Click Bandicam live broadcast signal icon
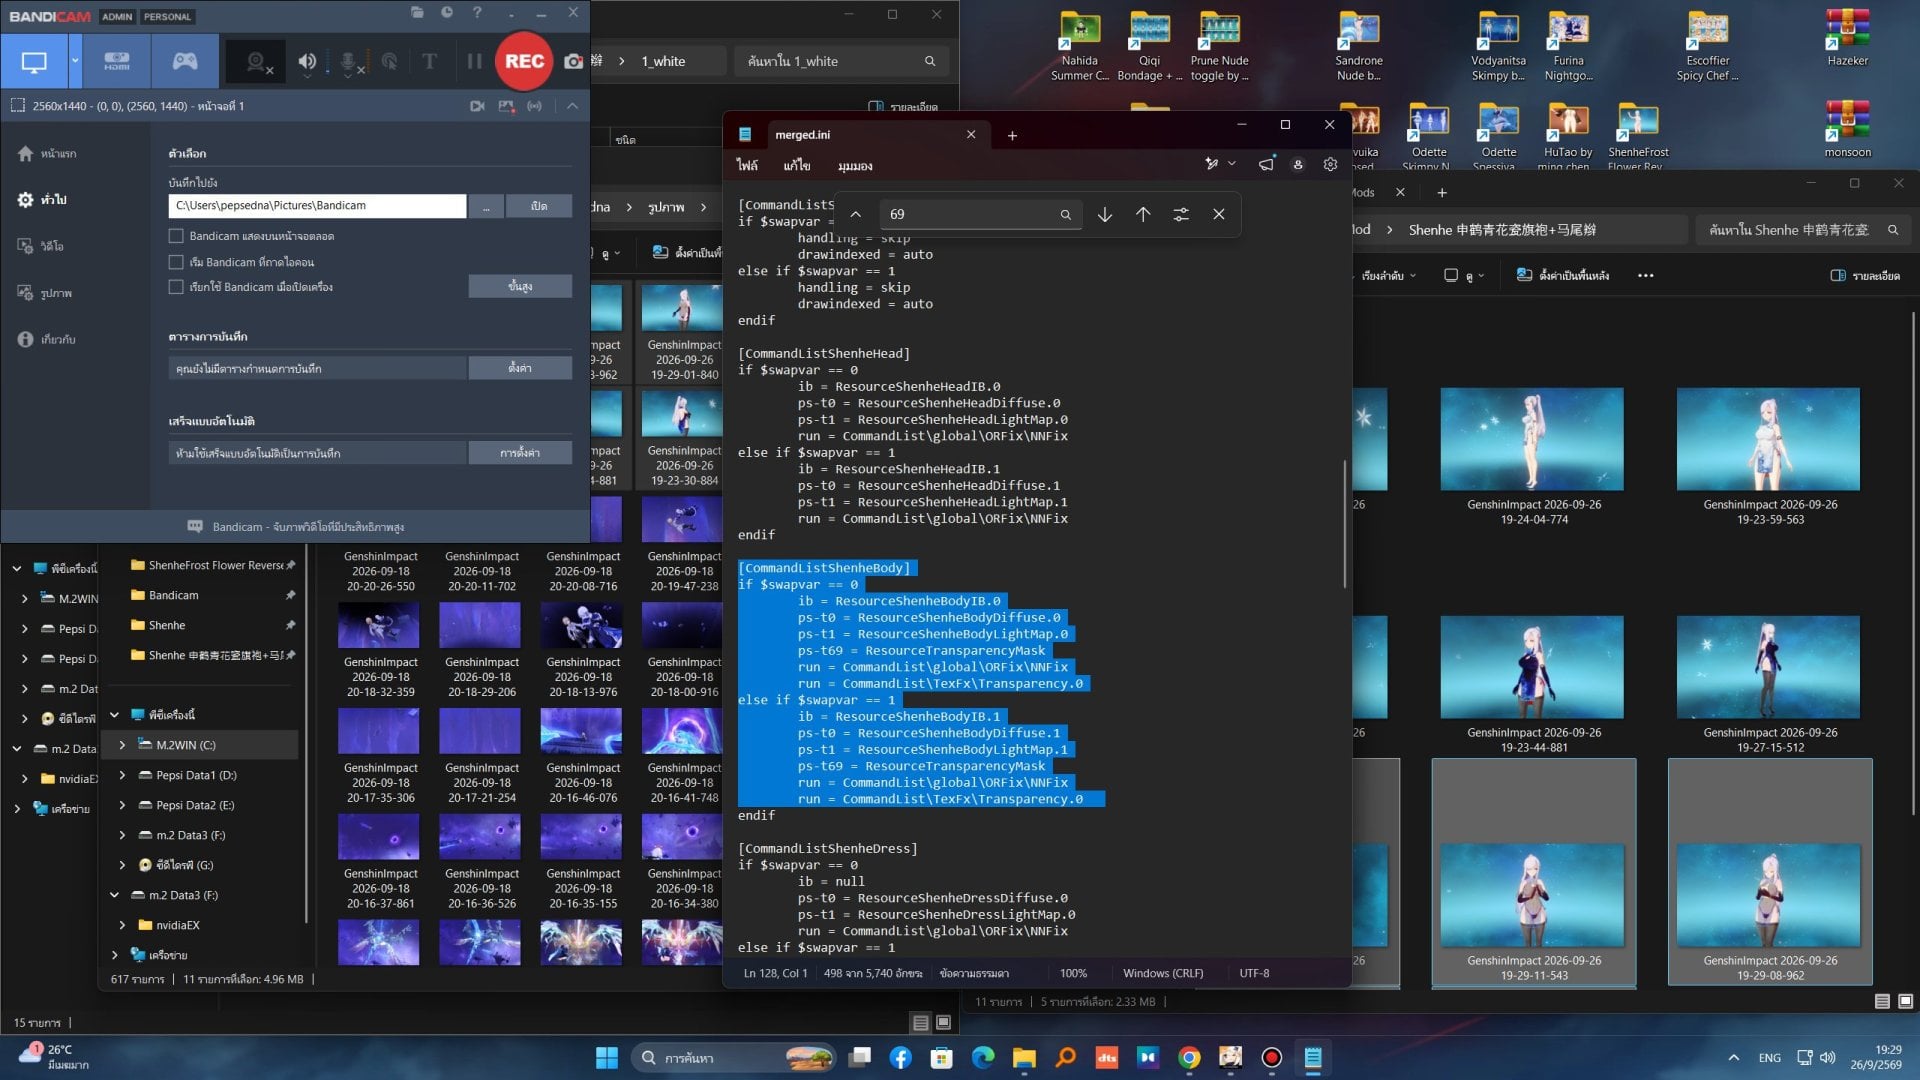This screenshot has width=1920, height=1080. tap(535, 106)
